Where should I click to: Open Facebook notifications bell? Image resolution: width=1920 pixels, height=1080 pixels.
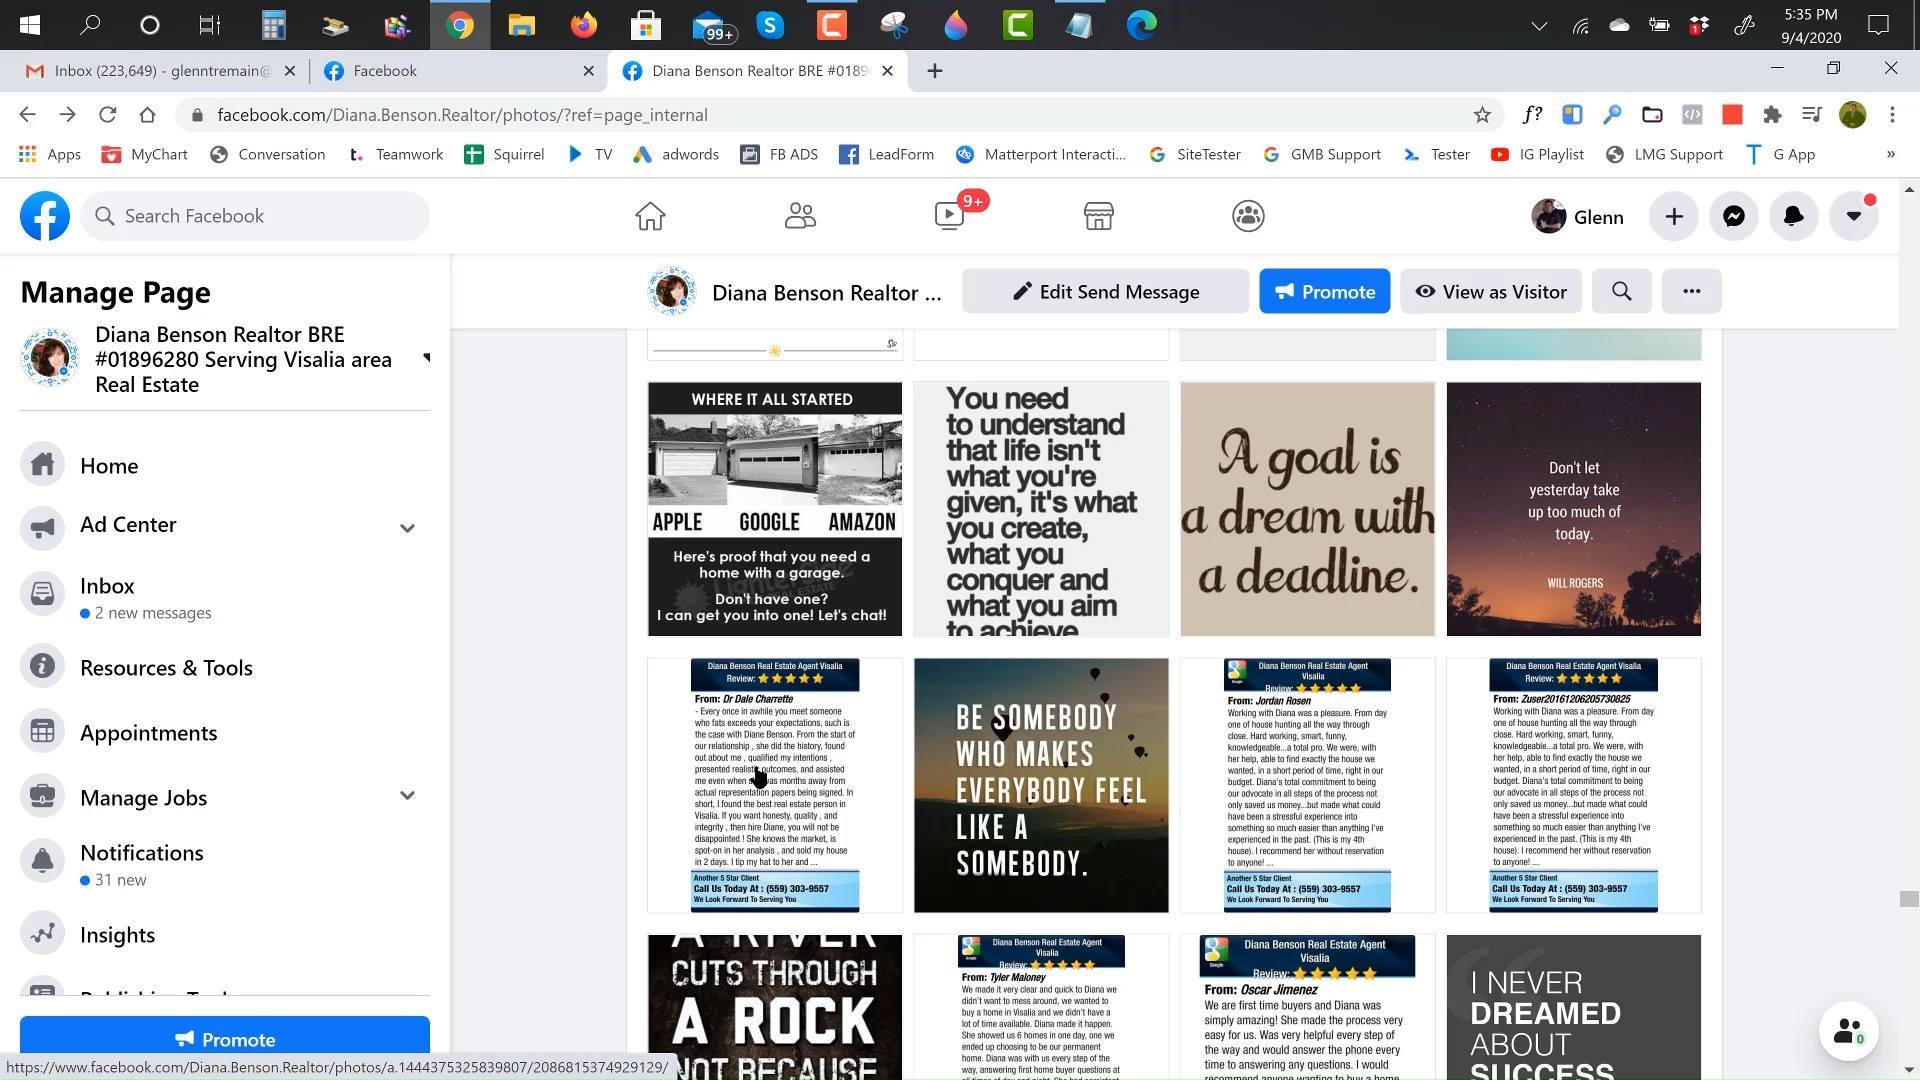click(x=1794, y=217)
